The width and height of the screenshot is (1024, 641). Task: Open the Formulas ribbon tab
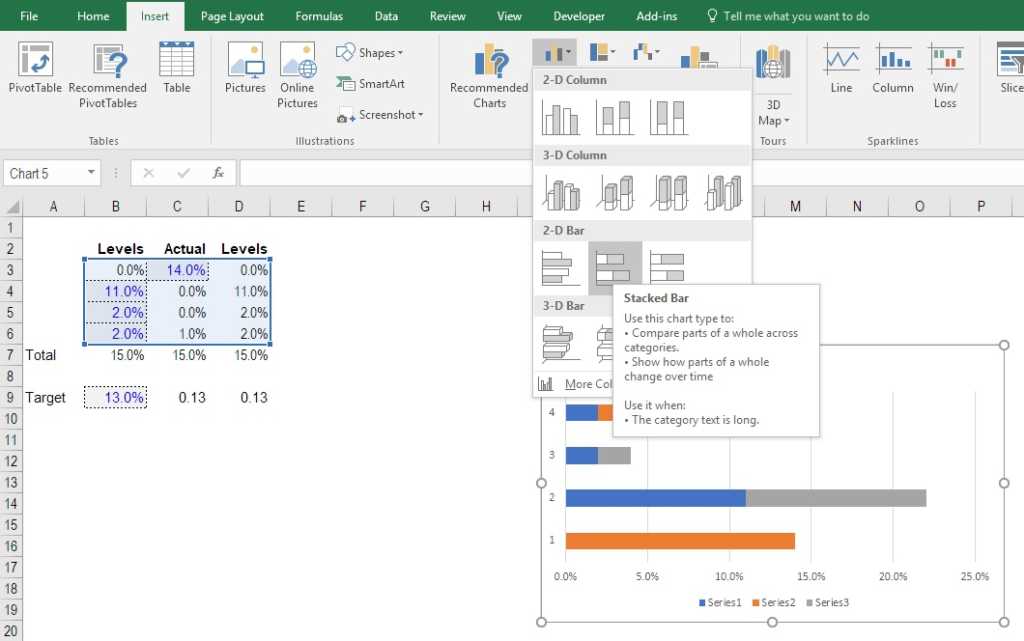(x=319, y=16)
